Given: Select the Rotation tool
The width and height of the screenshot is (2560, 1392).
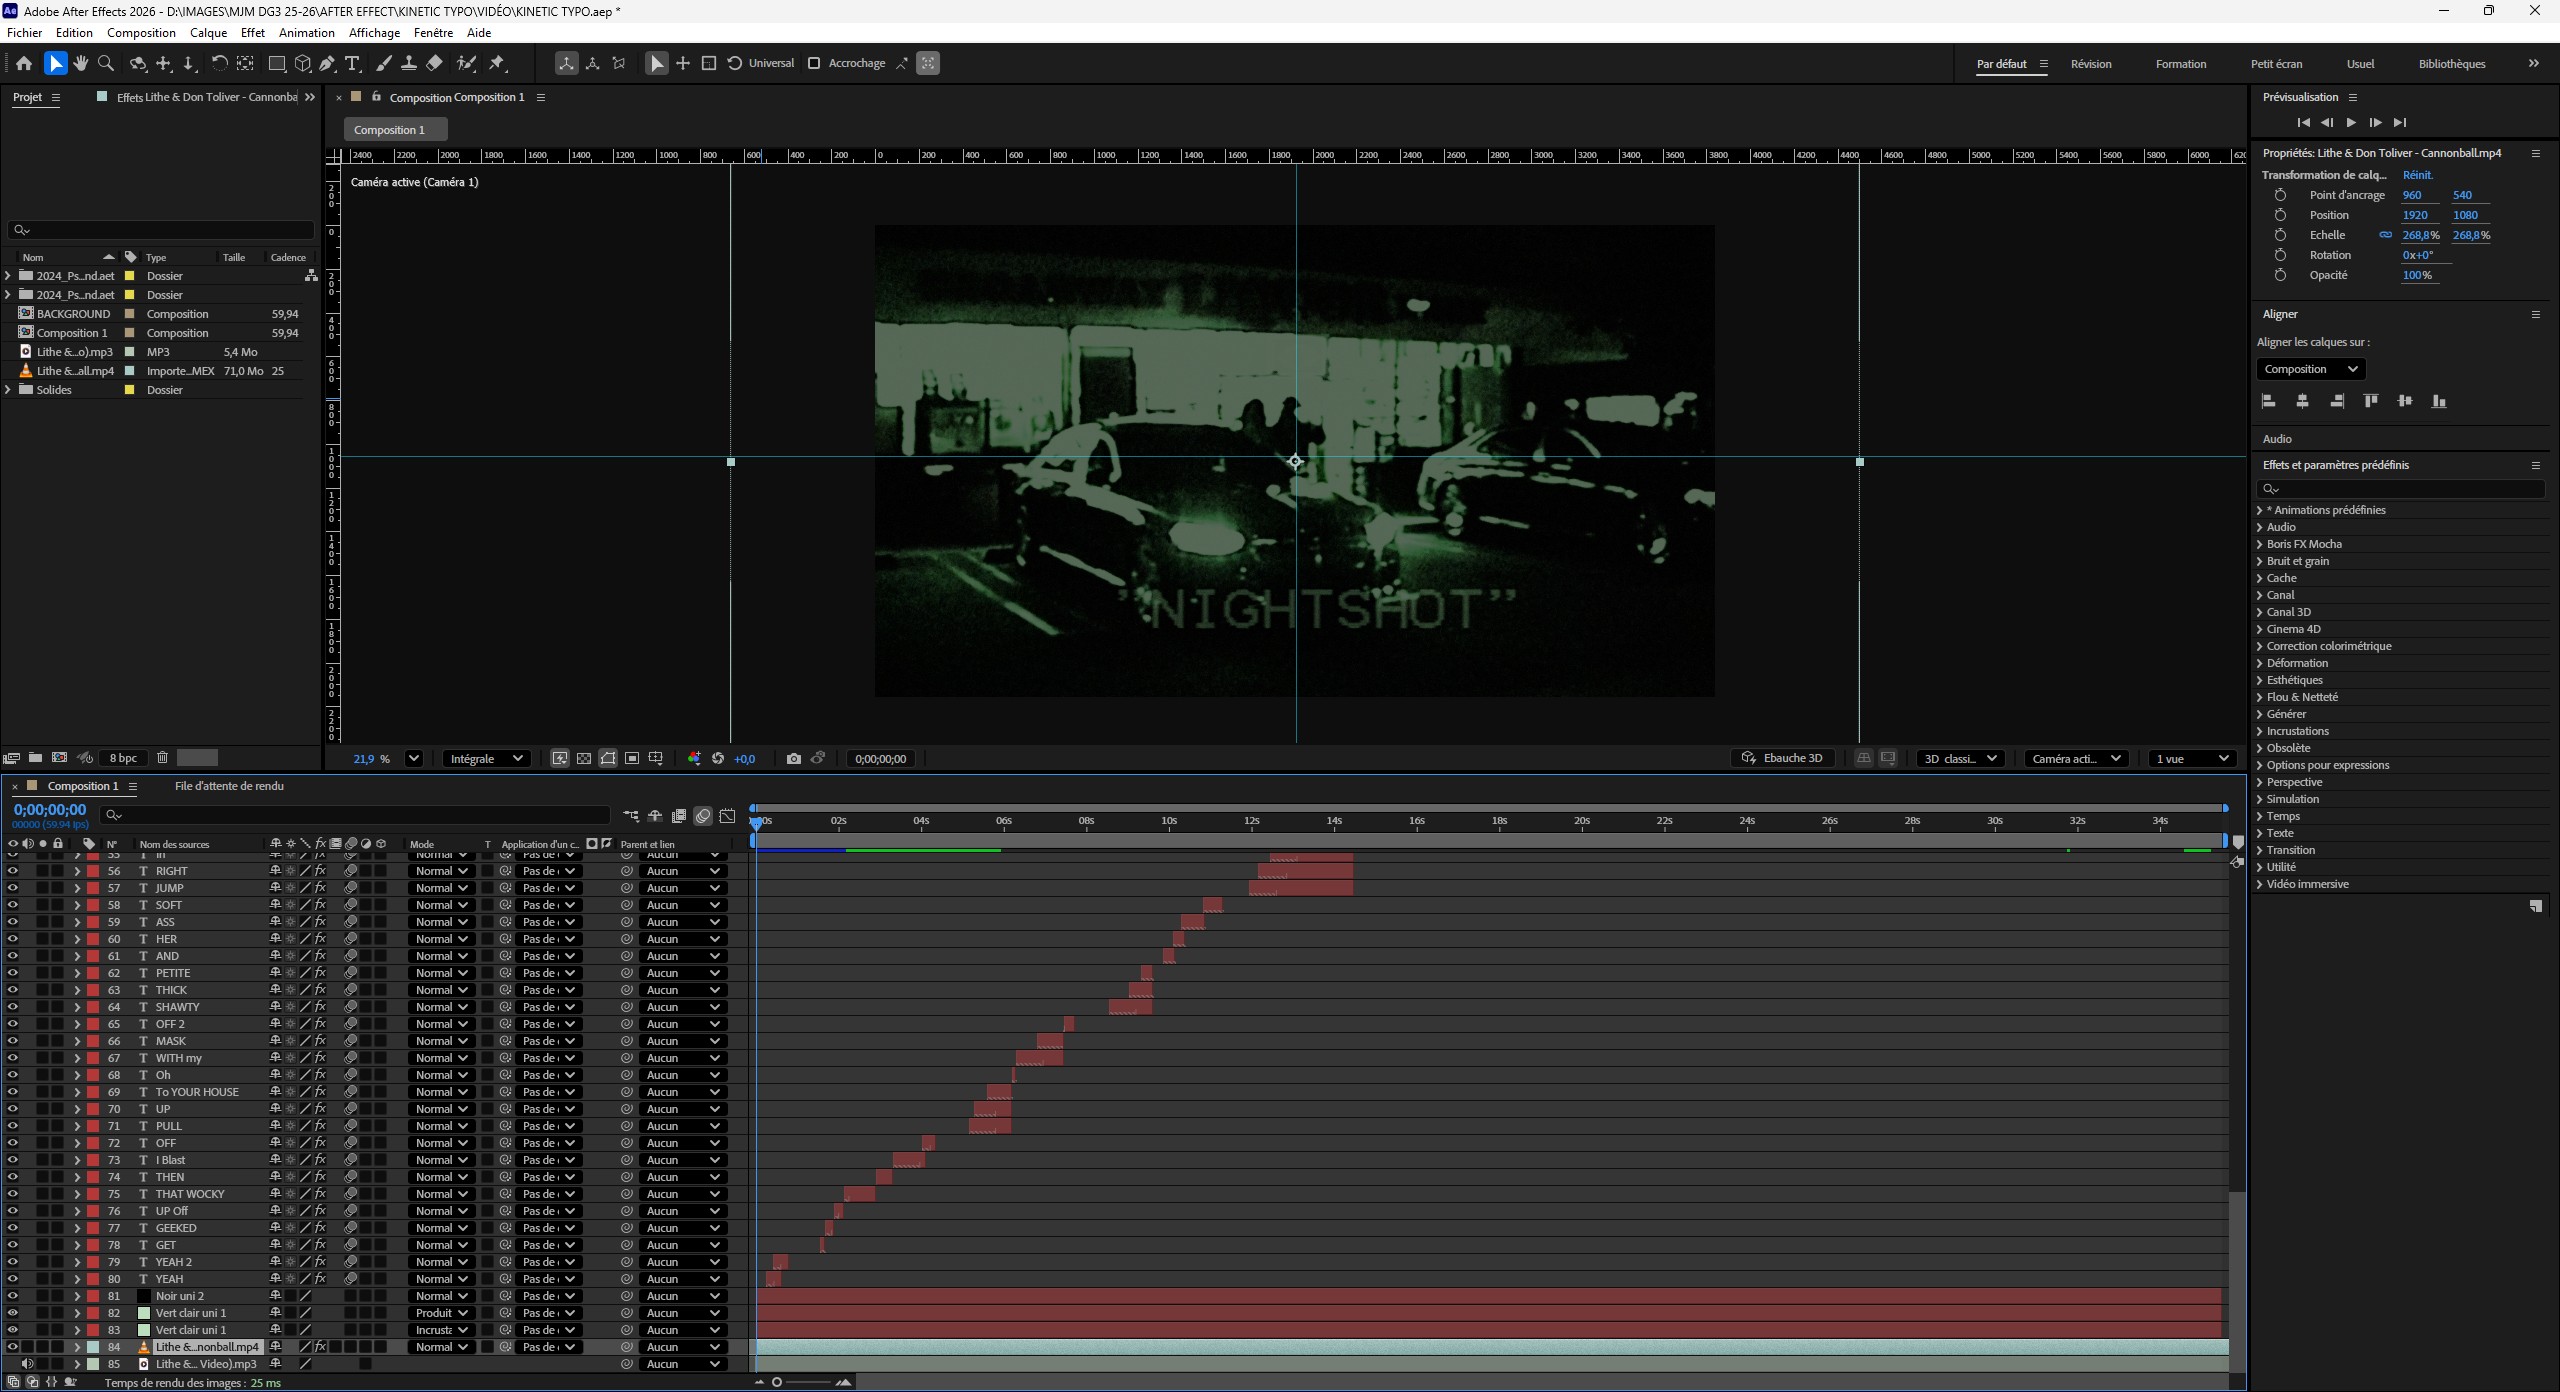Looking at the screenshot, I should click(x=219, y=63).
